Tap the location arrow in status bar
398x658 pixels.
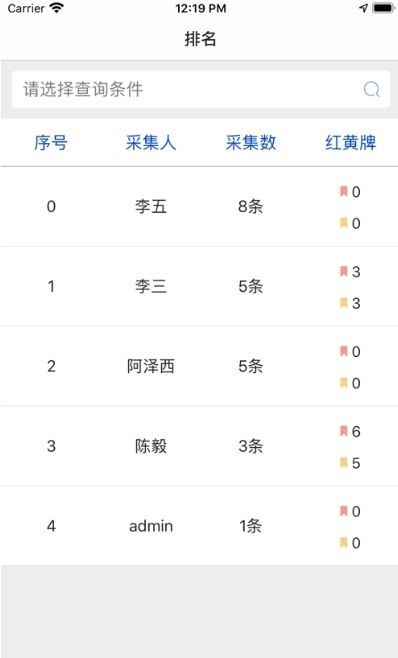point(364,8)
